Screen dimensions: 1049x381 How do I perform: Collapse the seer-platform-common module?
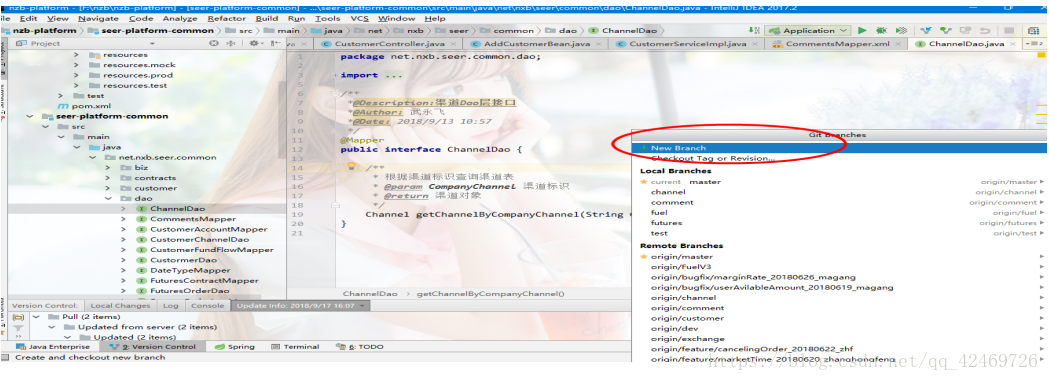tap(29, 116)
